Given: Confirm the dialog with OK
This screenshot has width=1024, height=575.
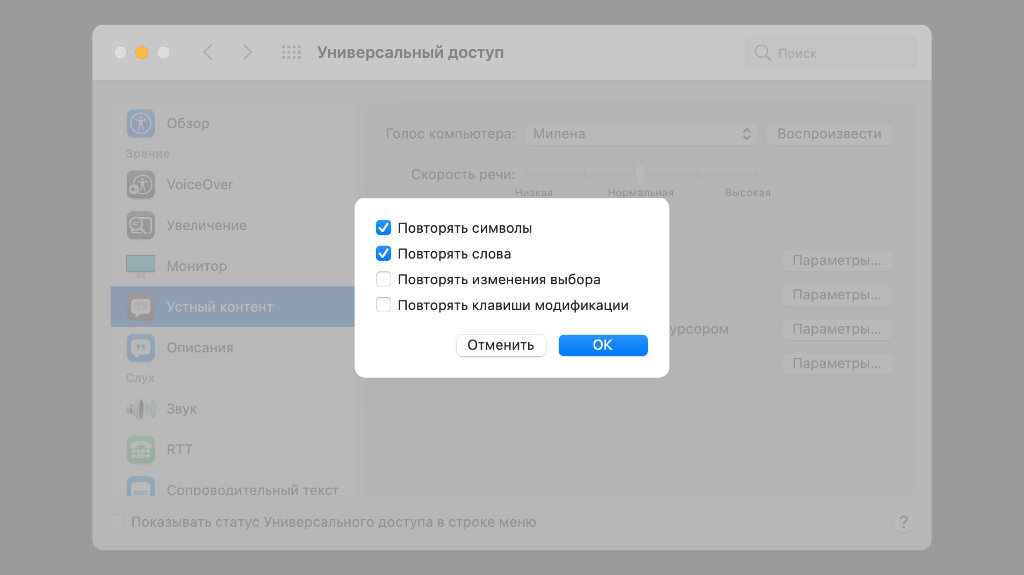Looking at the screenshot, I should [603, 345].
